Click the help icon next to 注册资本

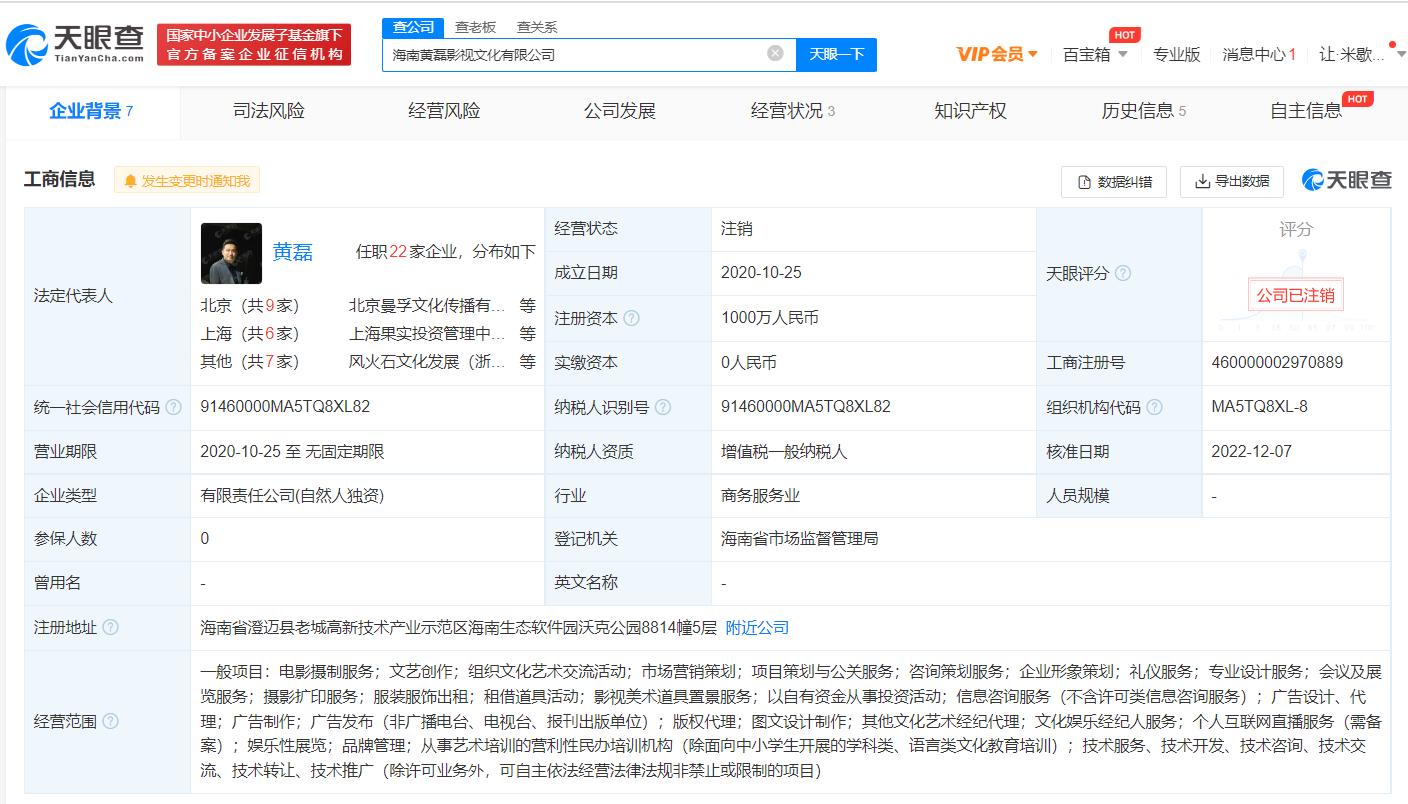pyautogui.click(x=631, y=318)
